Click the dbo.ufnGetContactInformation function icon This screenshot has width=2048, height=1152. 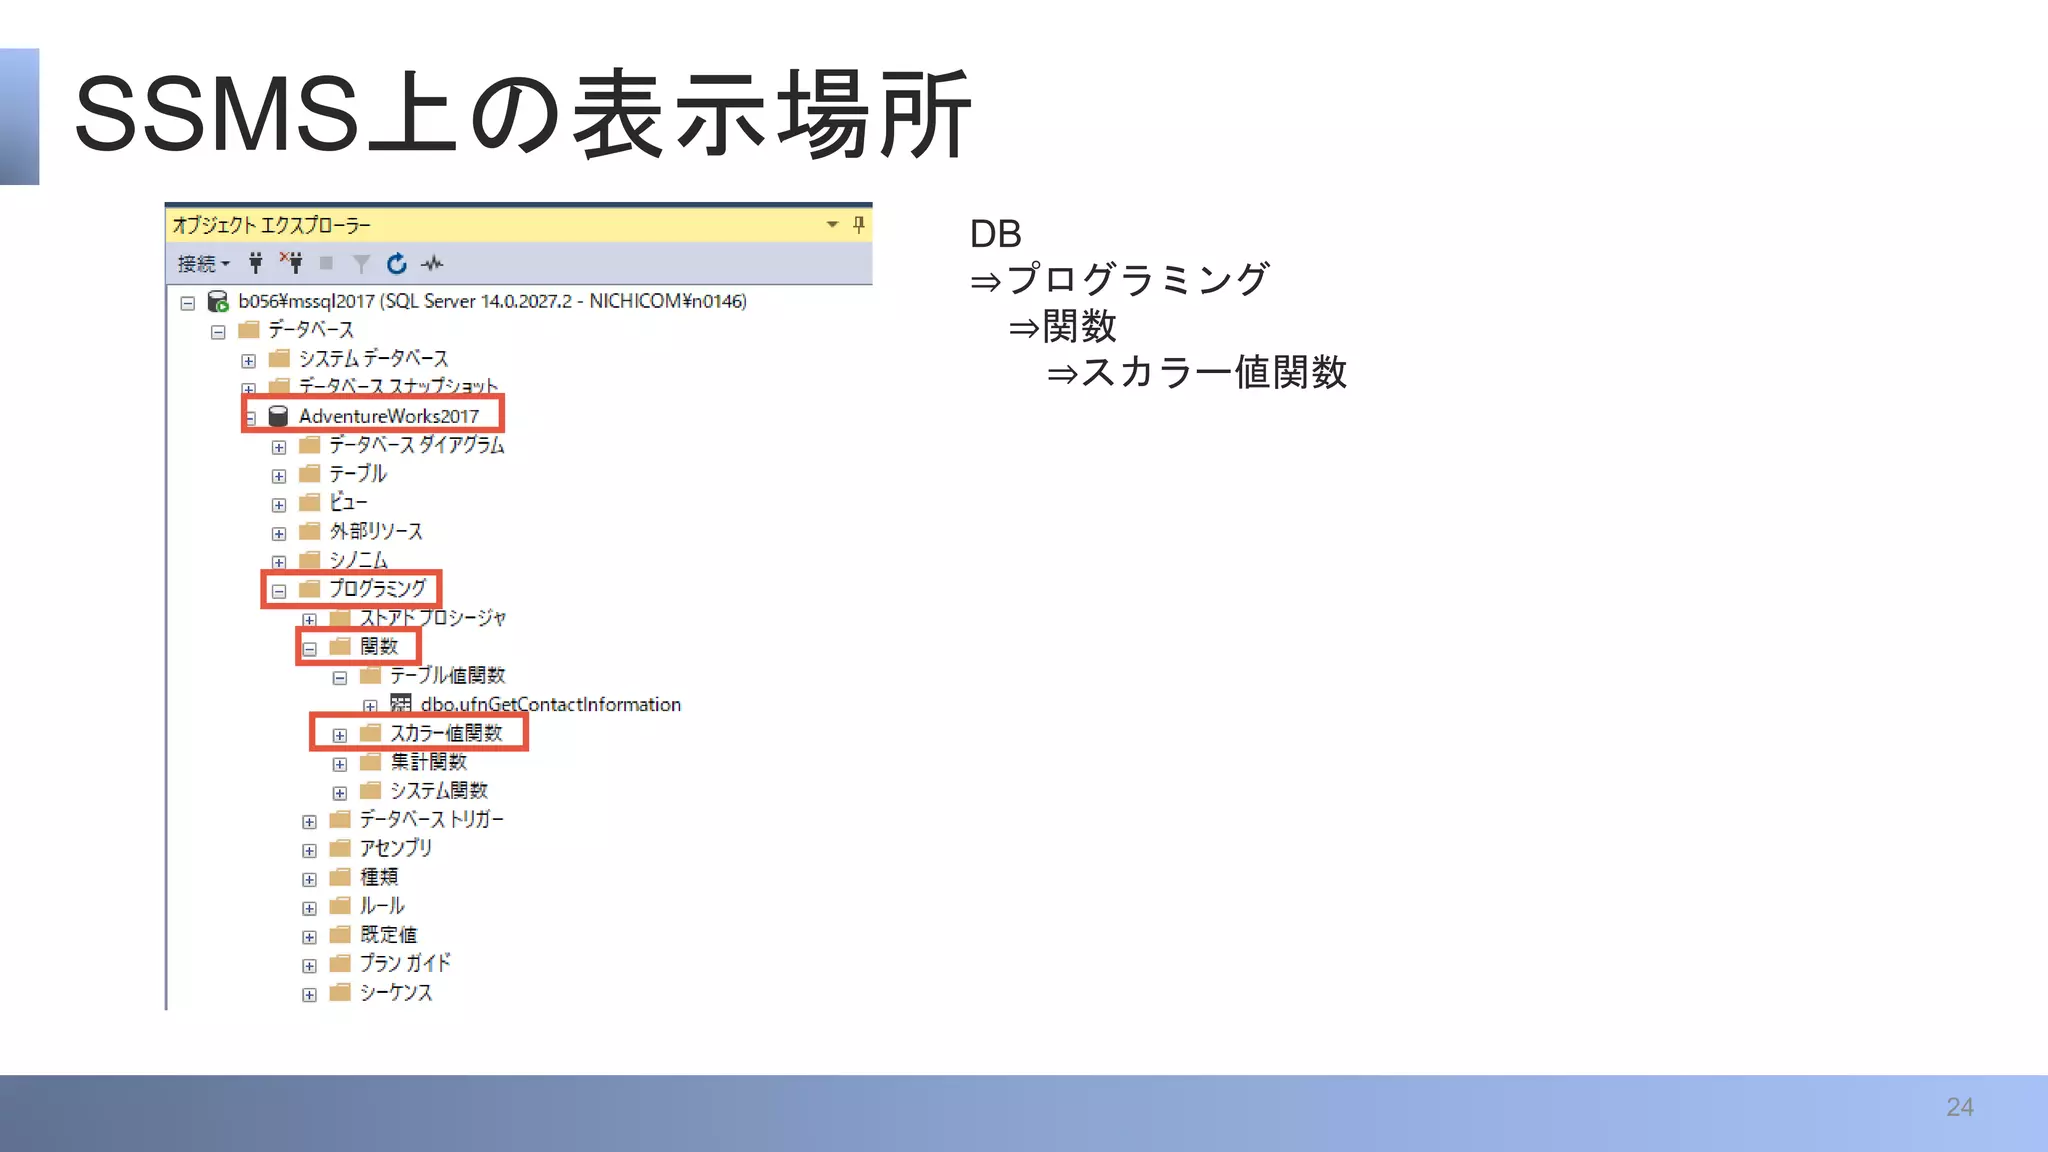click(x=401, y=704)
